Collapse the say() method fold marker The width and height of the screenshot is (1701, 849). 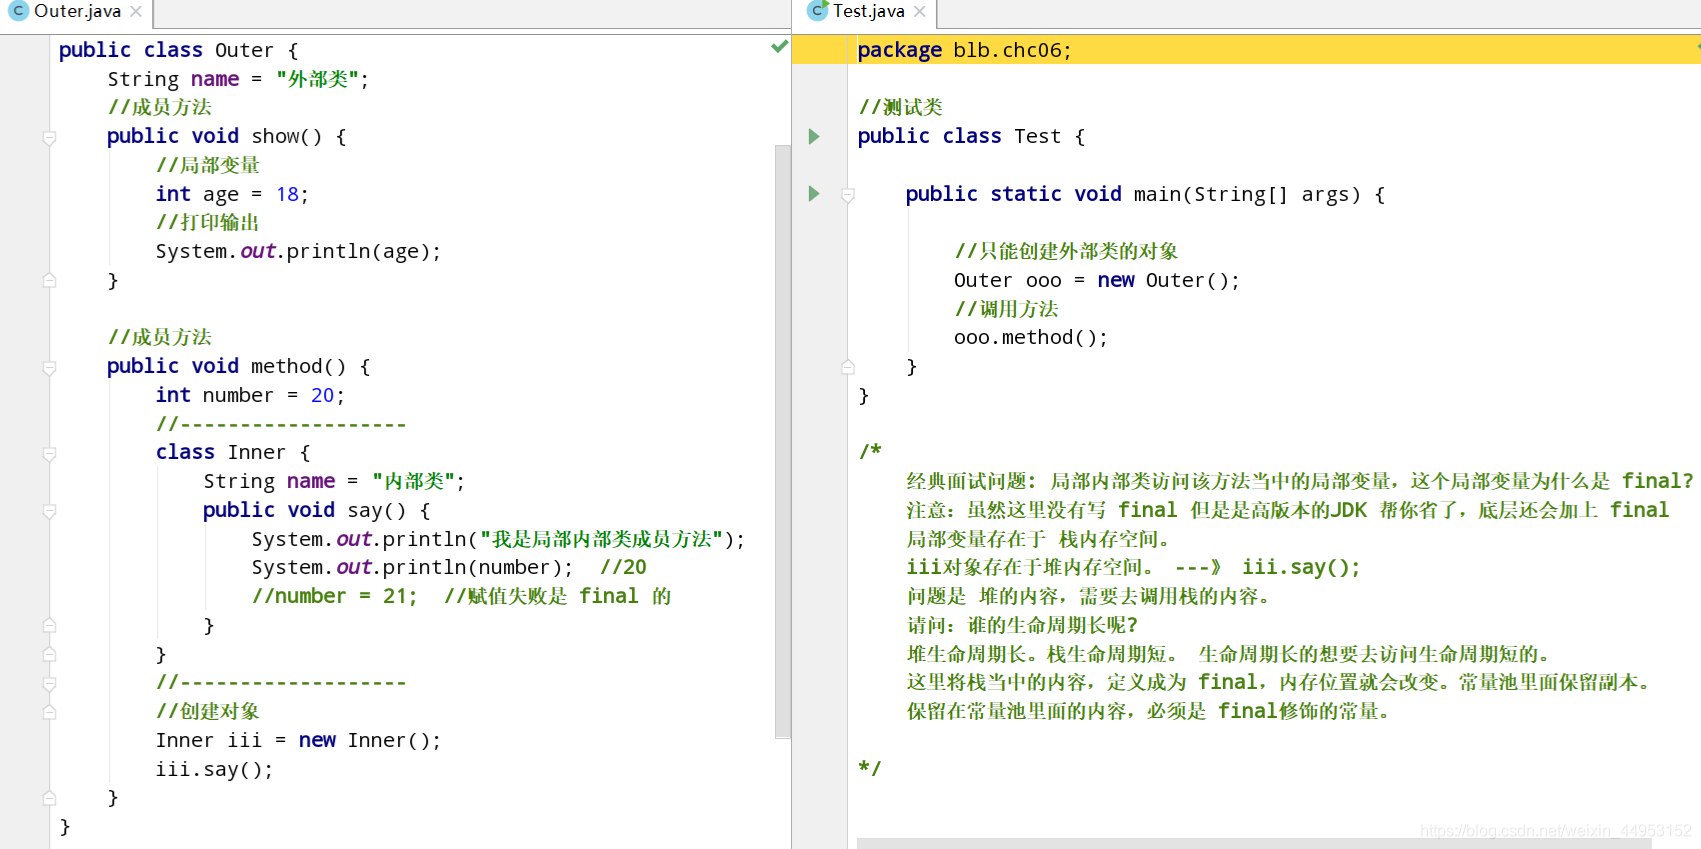[x=49, y=511]
